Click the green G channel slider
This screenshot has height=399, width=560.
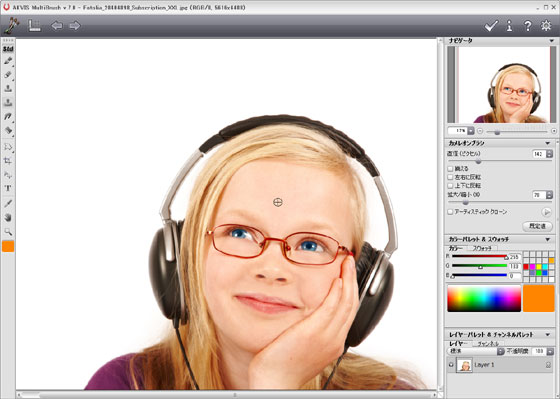tap(479, 266)
